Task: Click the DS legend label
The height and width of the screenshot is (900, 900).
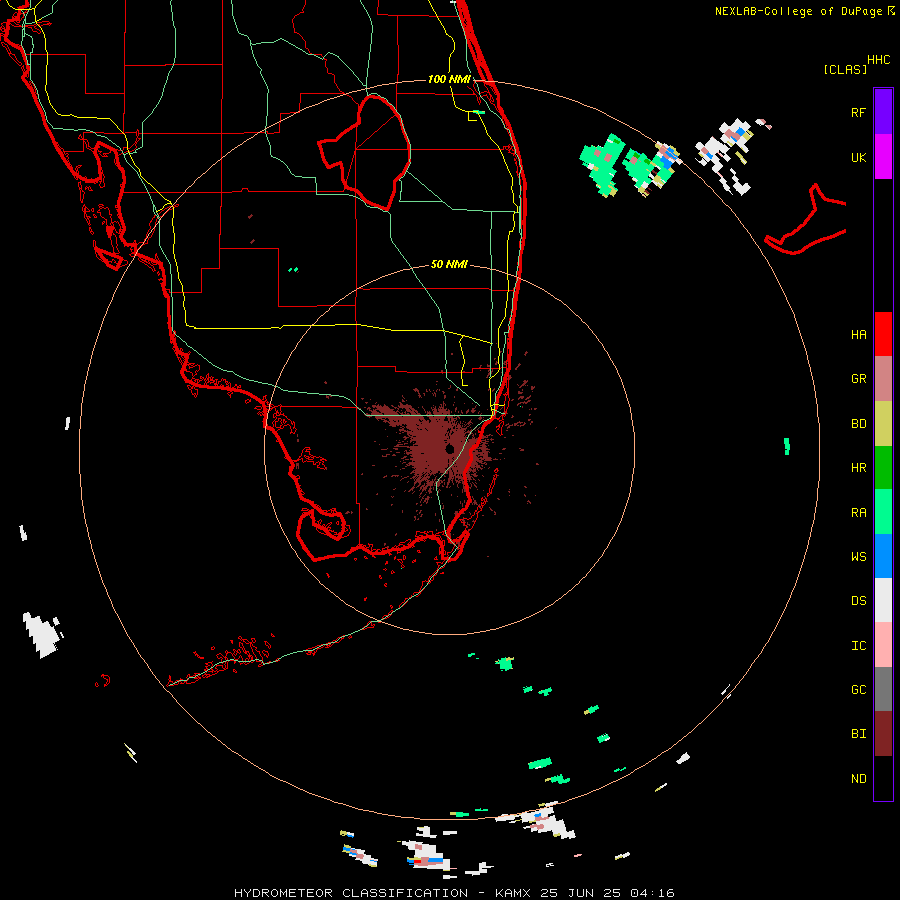Action: coord(858,601)
